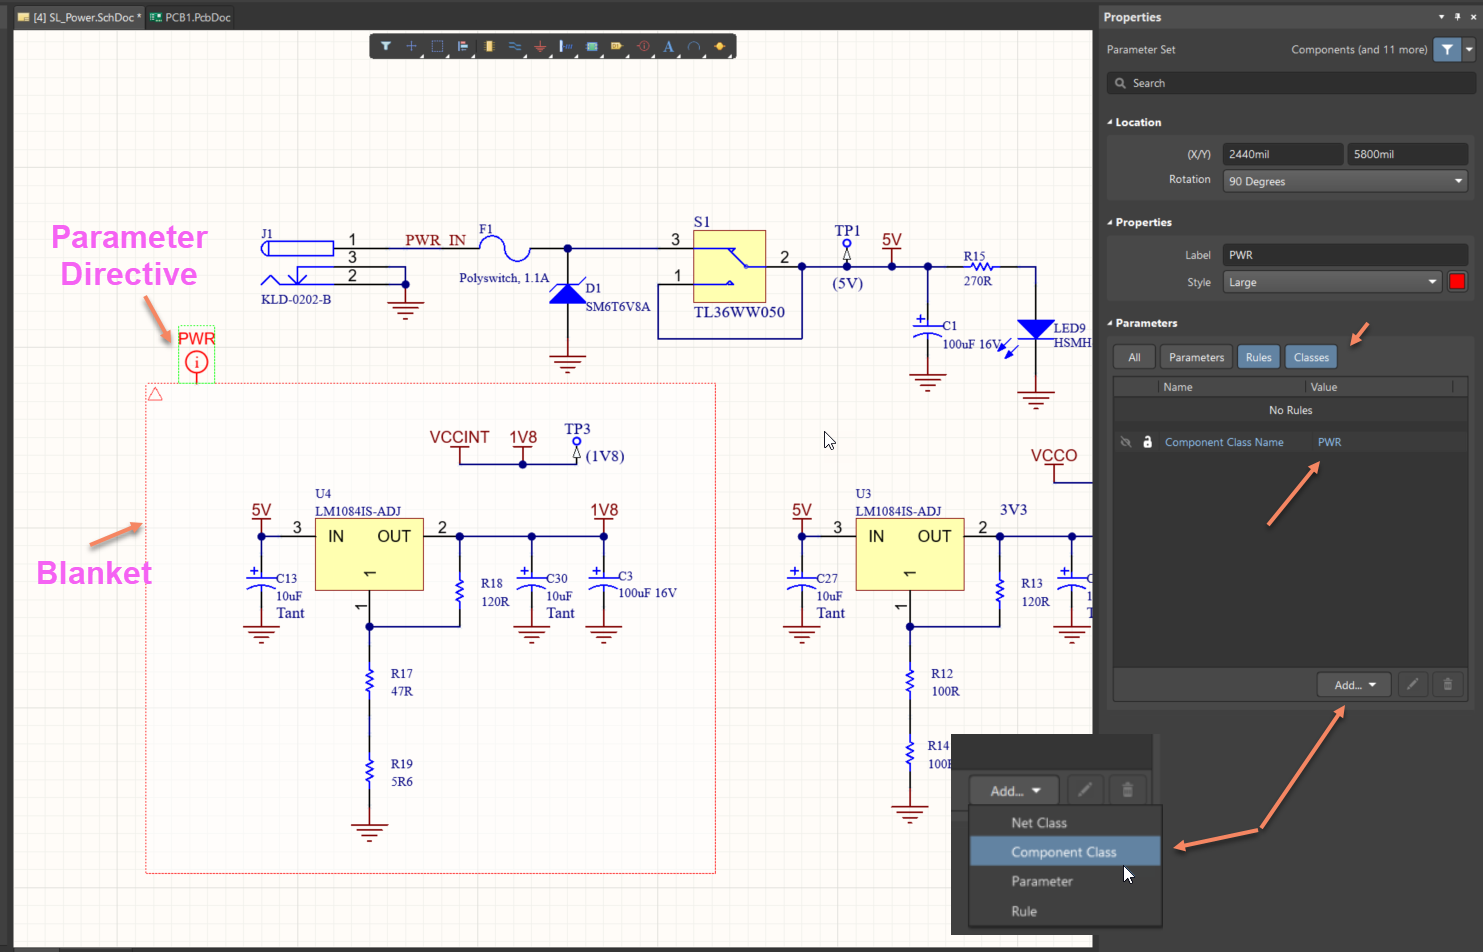Choose Component Class from the Add menu
This screenshot has height=952, width=1483.
(1065, 852)
